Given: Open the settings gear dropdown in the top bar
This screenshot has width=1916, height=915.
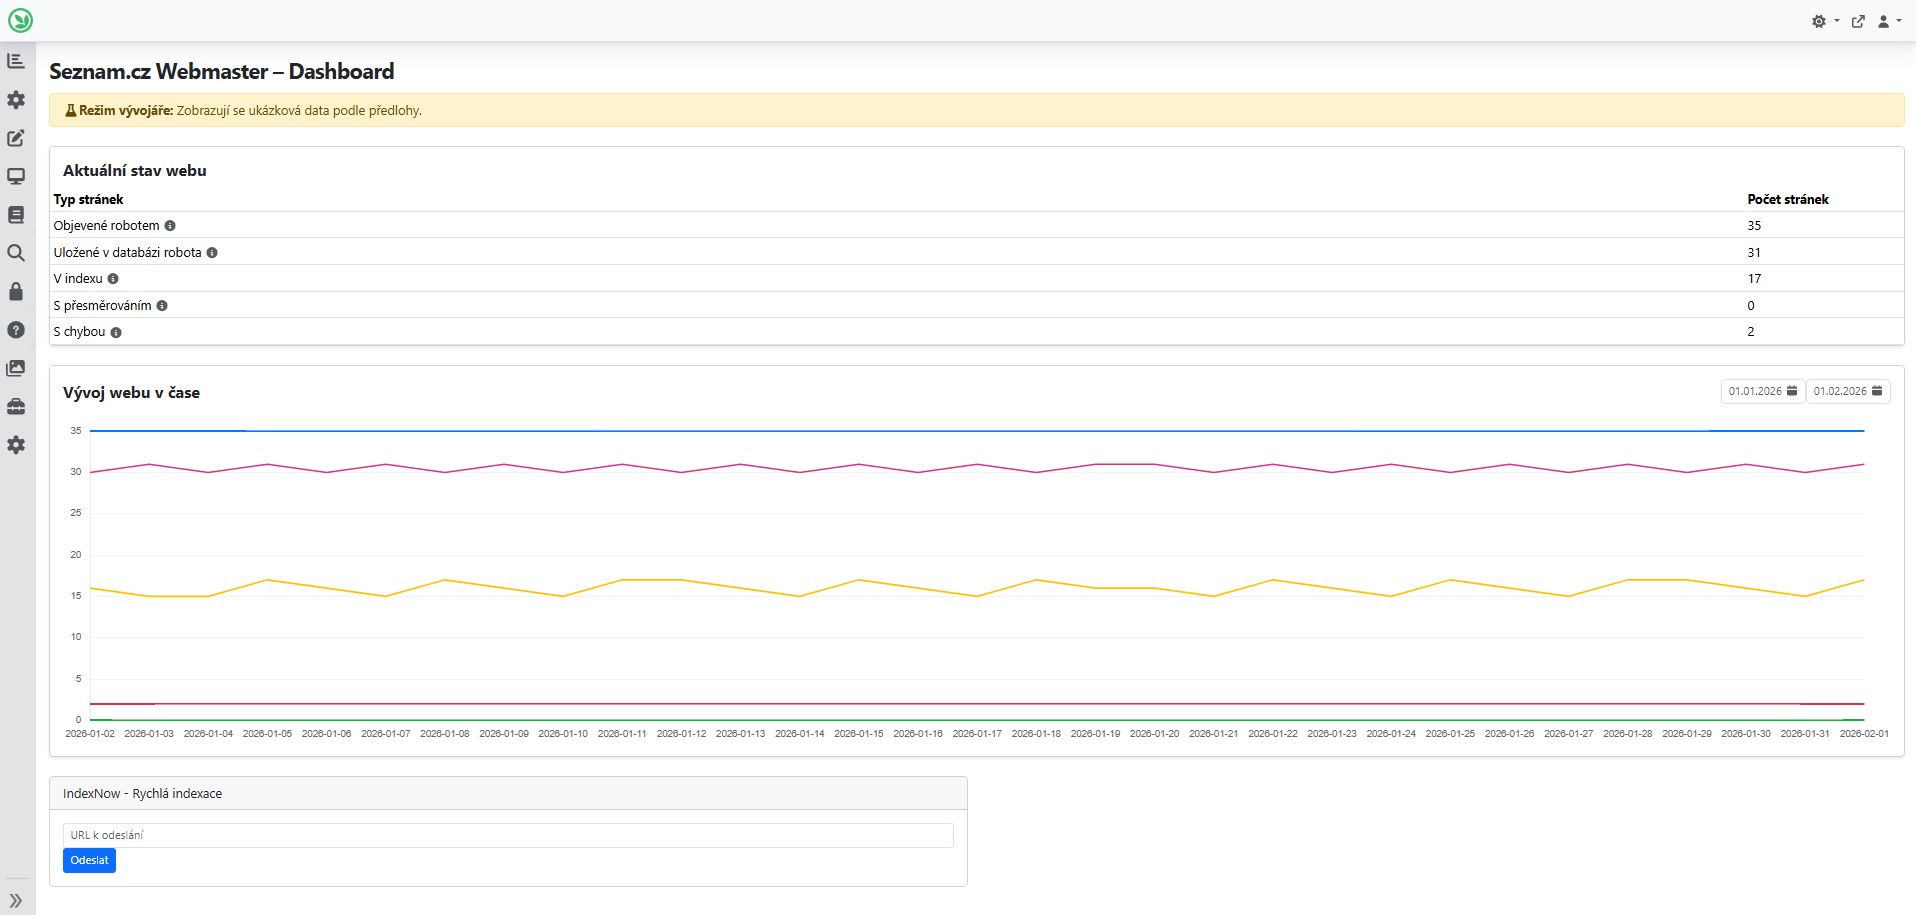Looking at the screenshot, I should click(x=1825, y=21).
